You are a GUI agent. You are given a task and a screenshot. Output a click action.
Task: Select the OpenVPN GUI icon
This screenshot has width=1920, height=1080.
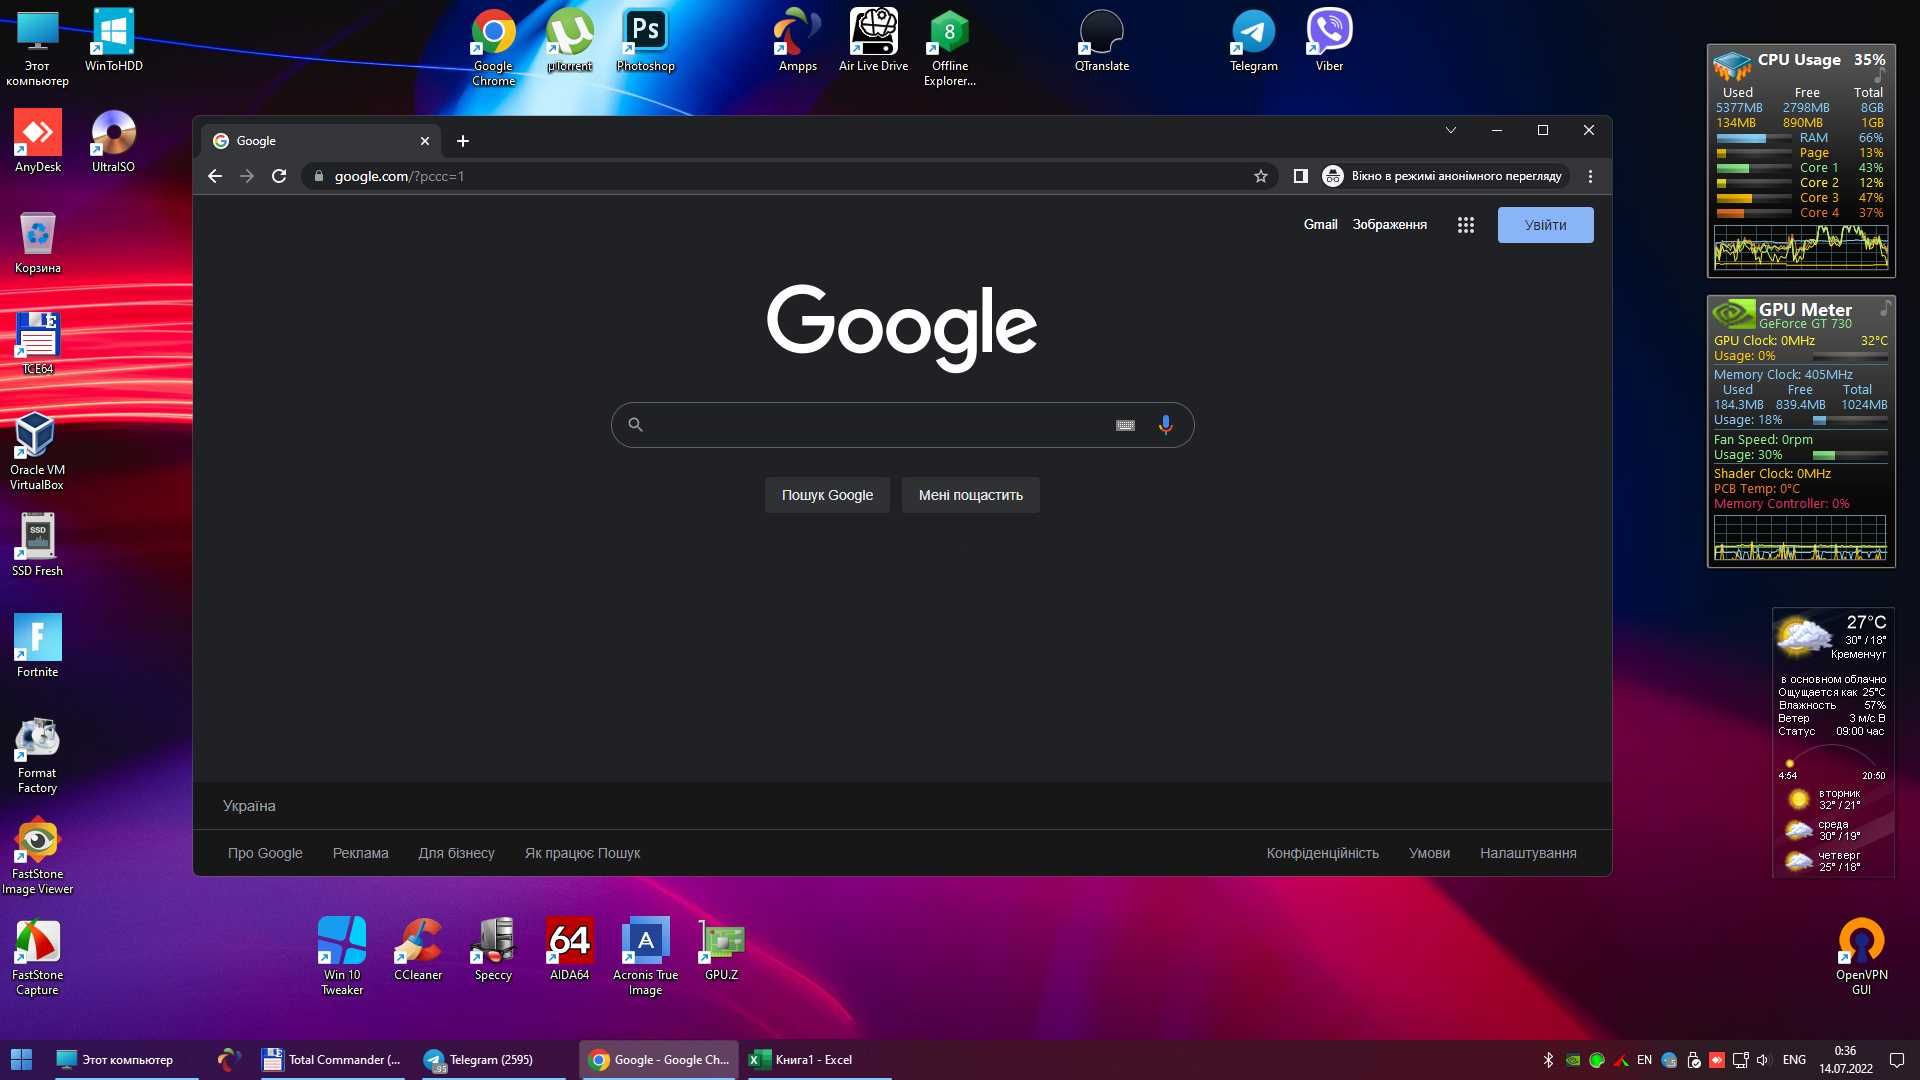point(1861,956)
